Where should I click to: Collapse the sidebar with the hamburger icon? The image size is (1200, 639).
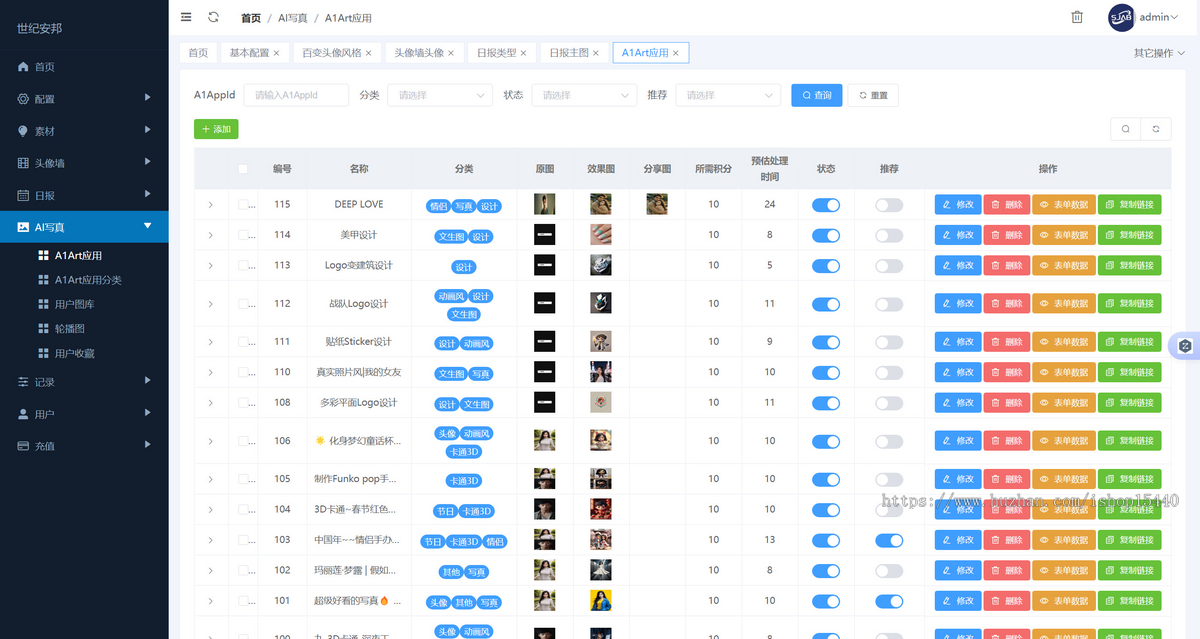click(x=186, y=17)
